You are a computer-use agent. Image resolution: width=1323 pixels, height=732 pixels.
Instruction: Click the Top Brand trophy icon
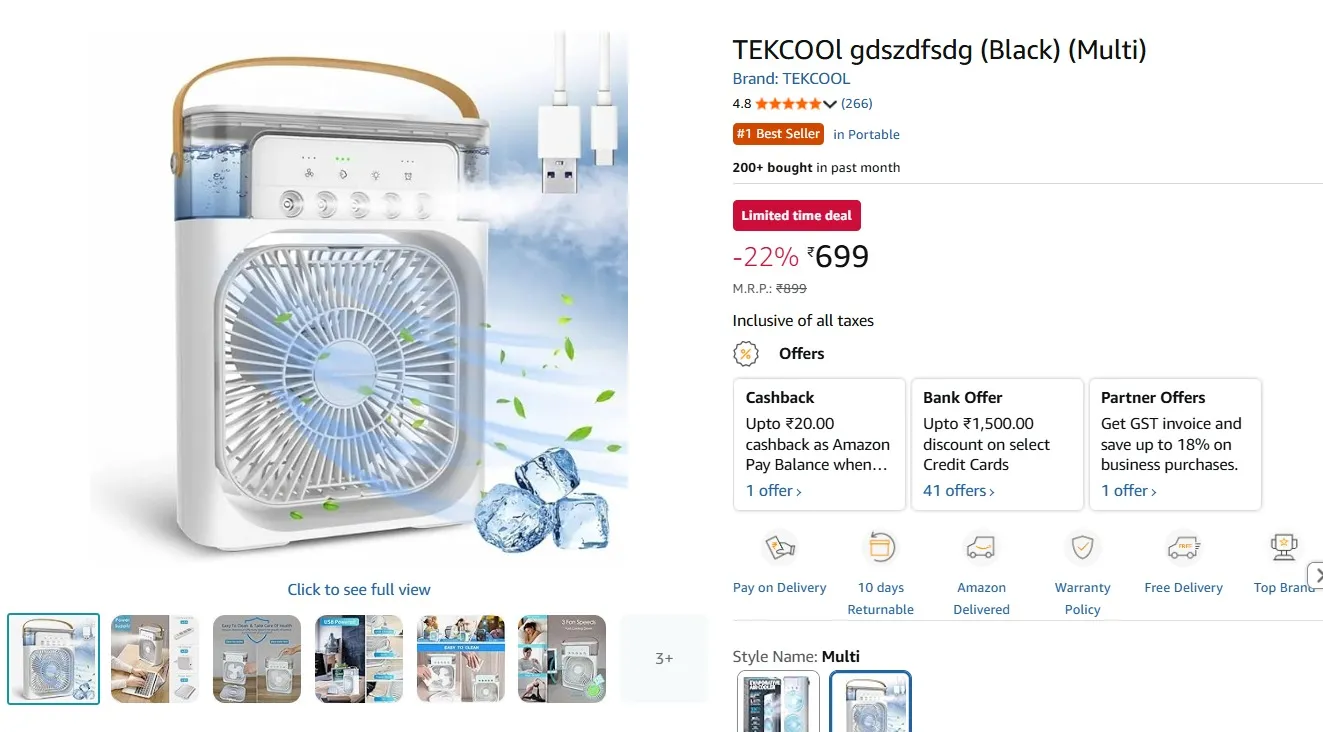[x=1283, y=548]
